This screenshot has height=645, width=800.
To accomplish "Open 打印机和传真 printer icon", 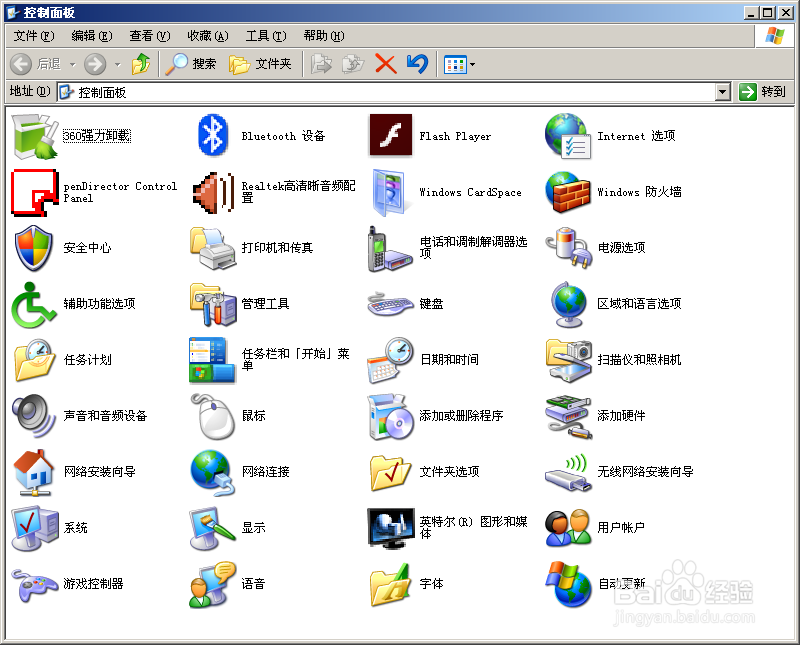I will 213,249.
